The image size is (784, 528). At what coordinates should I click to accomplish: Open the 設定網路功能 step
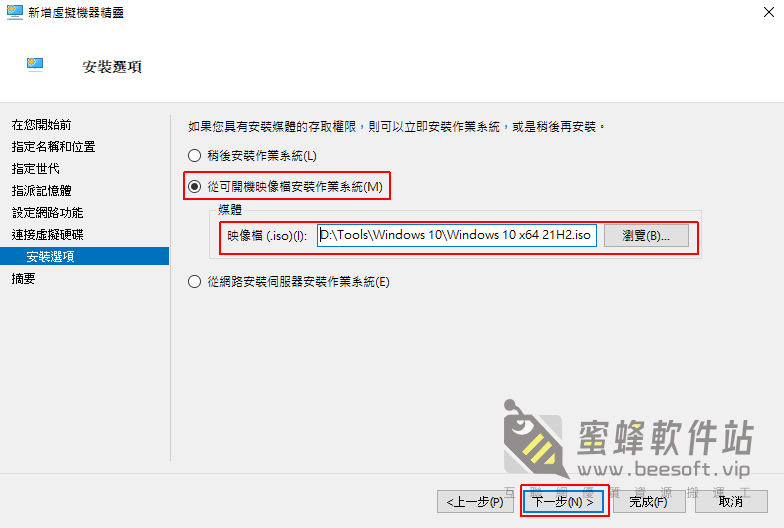(x=47, y=212)
